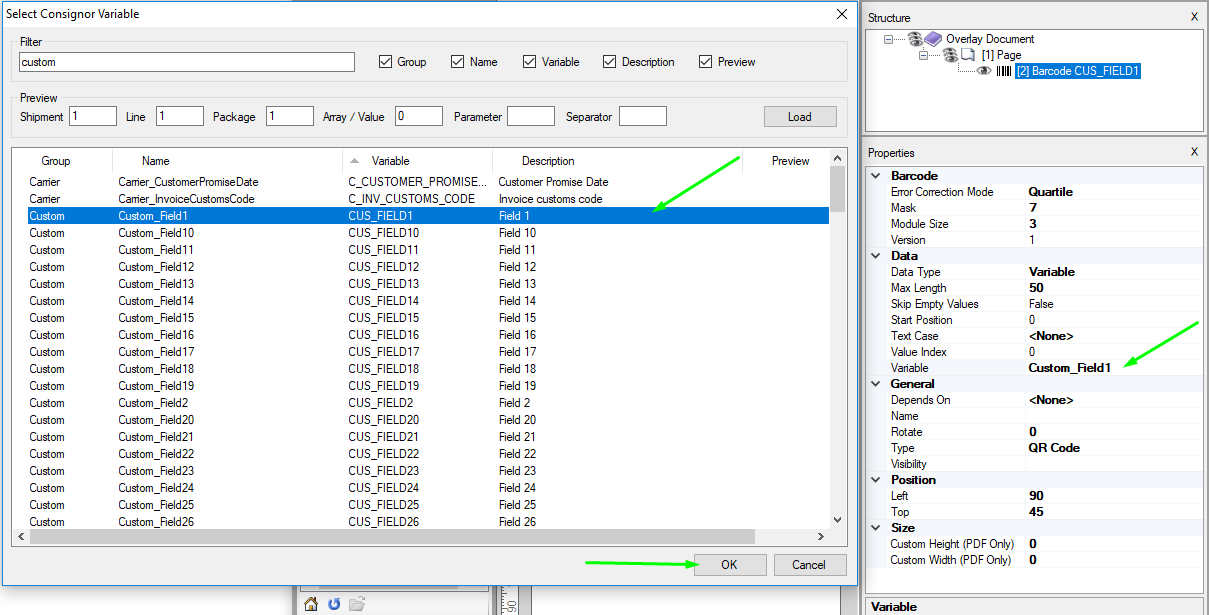Toggle visibility eye of Barcode CUS_FIELD1

[984, 71]
